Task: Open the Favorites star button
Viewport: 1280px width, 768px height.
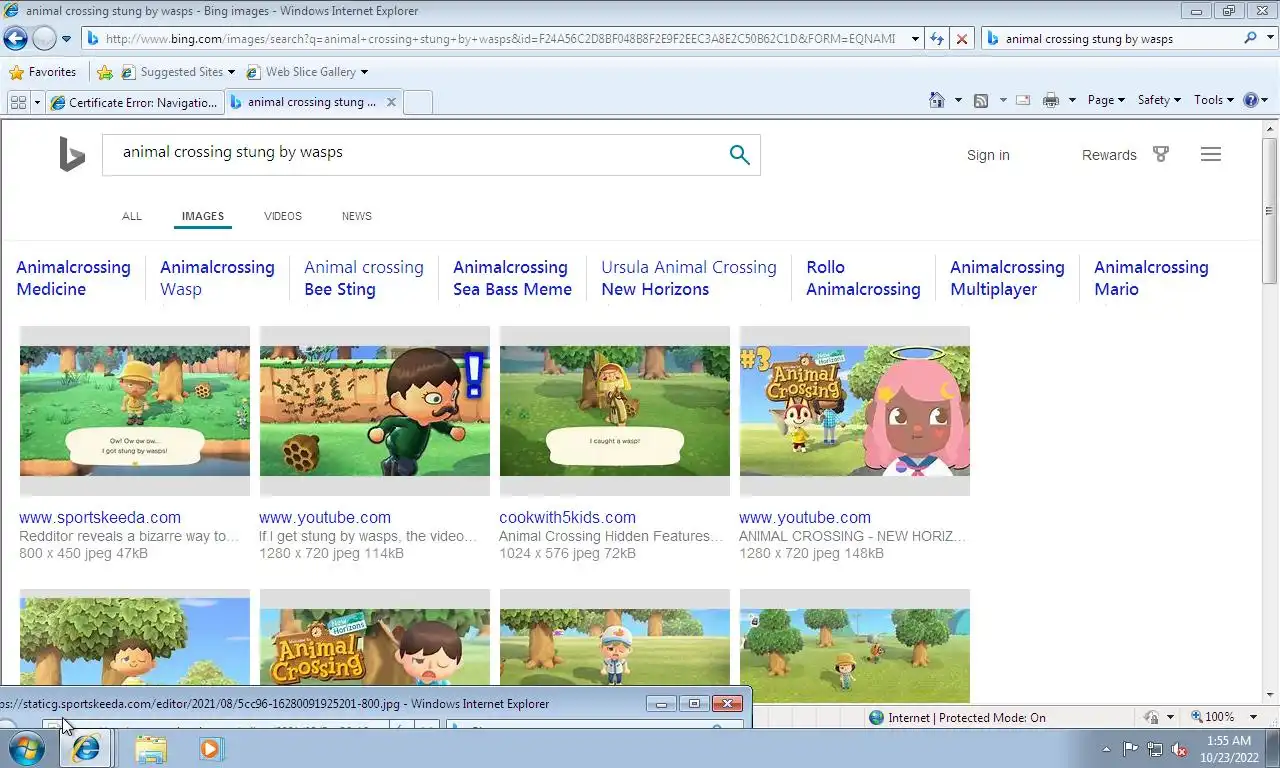Action: coord(42,72)
